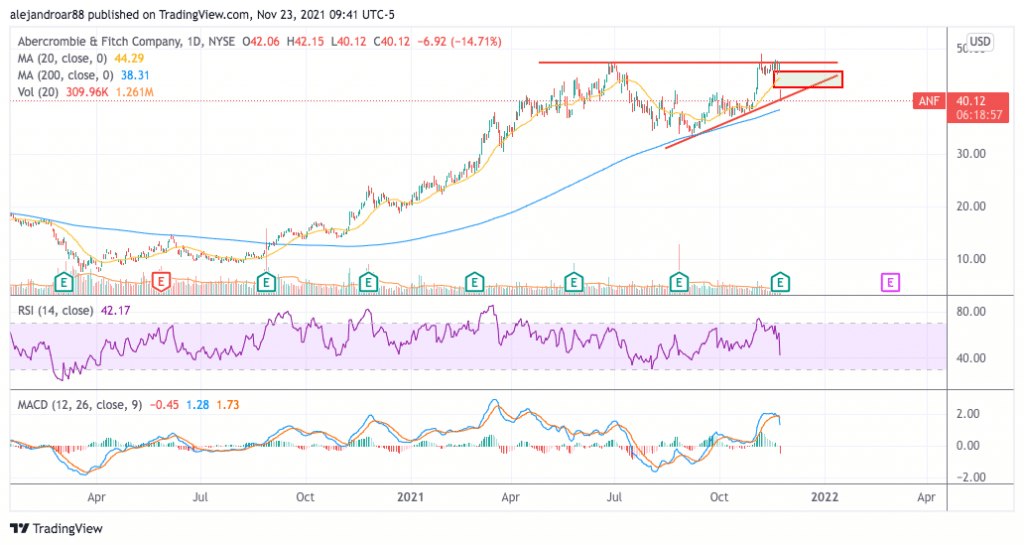This screenshot has width=1024, height=546.
Task: Open the green earnings marker before April 2020
Action: coord(63,282)
